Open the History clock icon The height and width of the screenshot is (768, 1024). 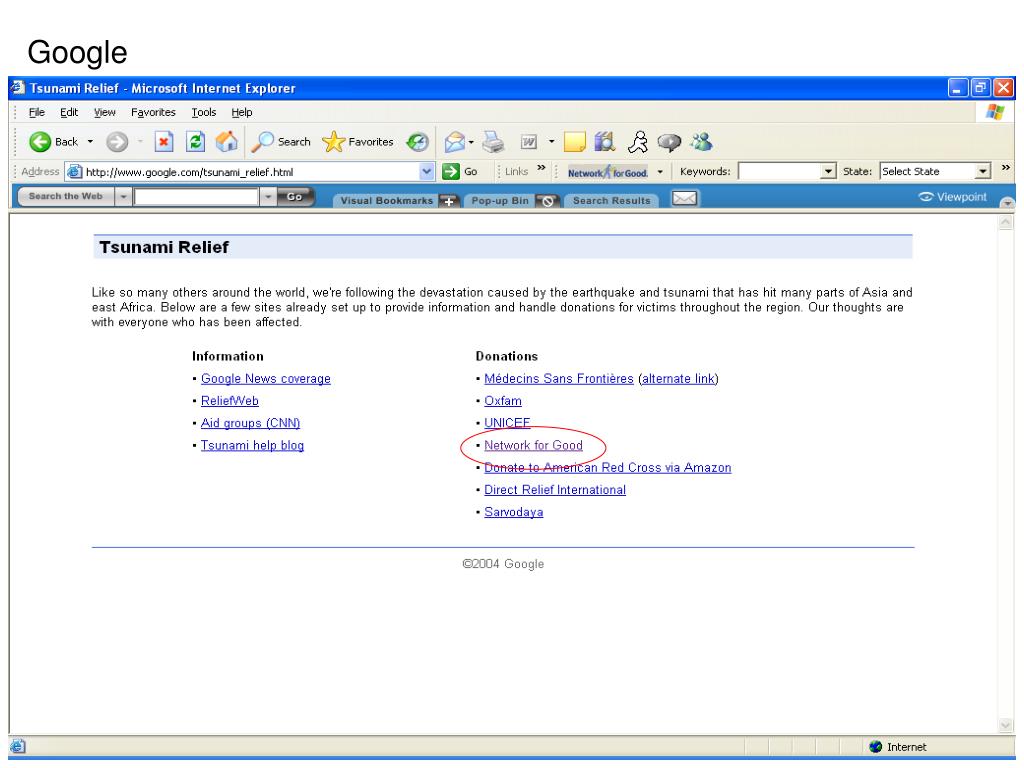point(417,142)
